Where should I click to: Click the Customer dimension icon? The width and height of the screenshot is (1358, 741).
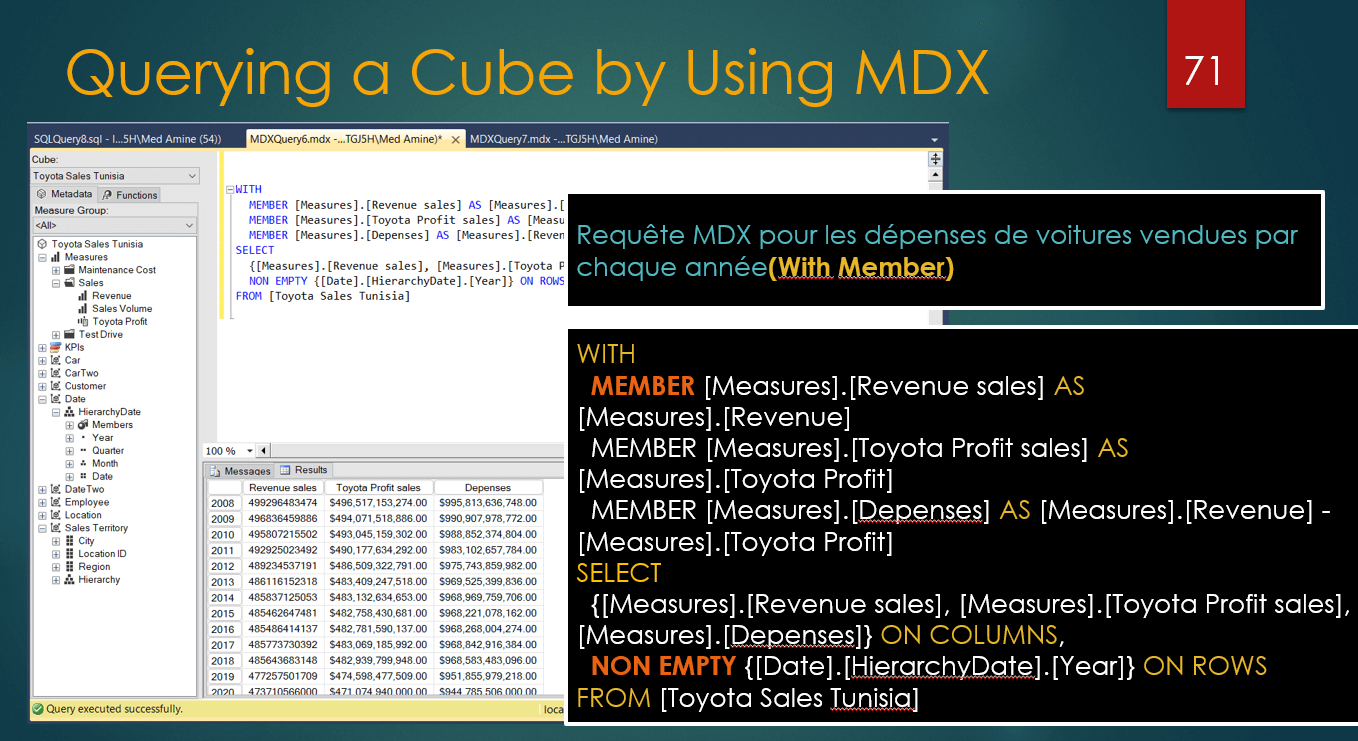click(x=56, y=386)
